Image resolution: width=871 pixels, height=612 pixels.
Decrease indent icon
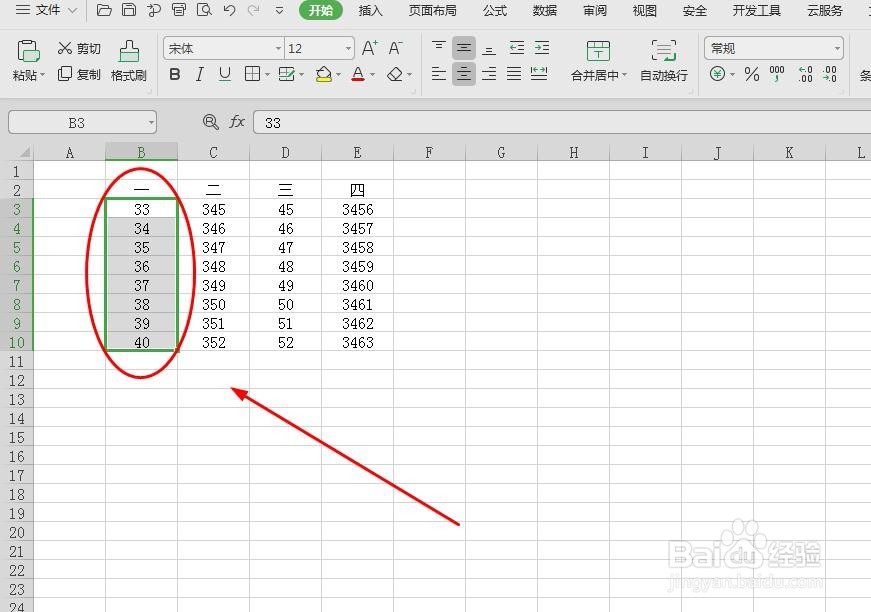pyautogui.click(x=517, y=48)
